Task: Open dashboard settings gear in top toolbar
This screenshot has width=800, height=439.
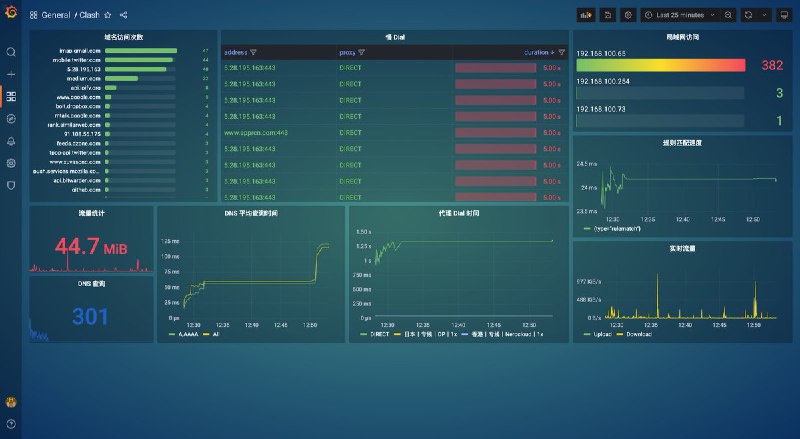Action: [x=627, y=15]
